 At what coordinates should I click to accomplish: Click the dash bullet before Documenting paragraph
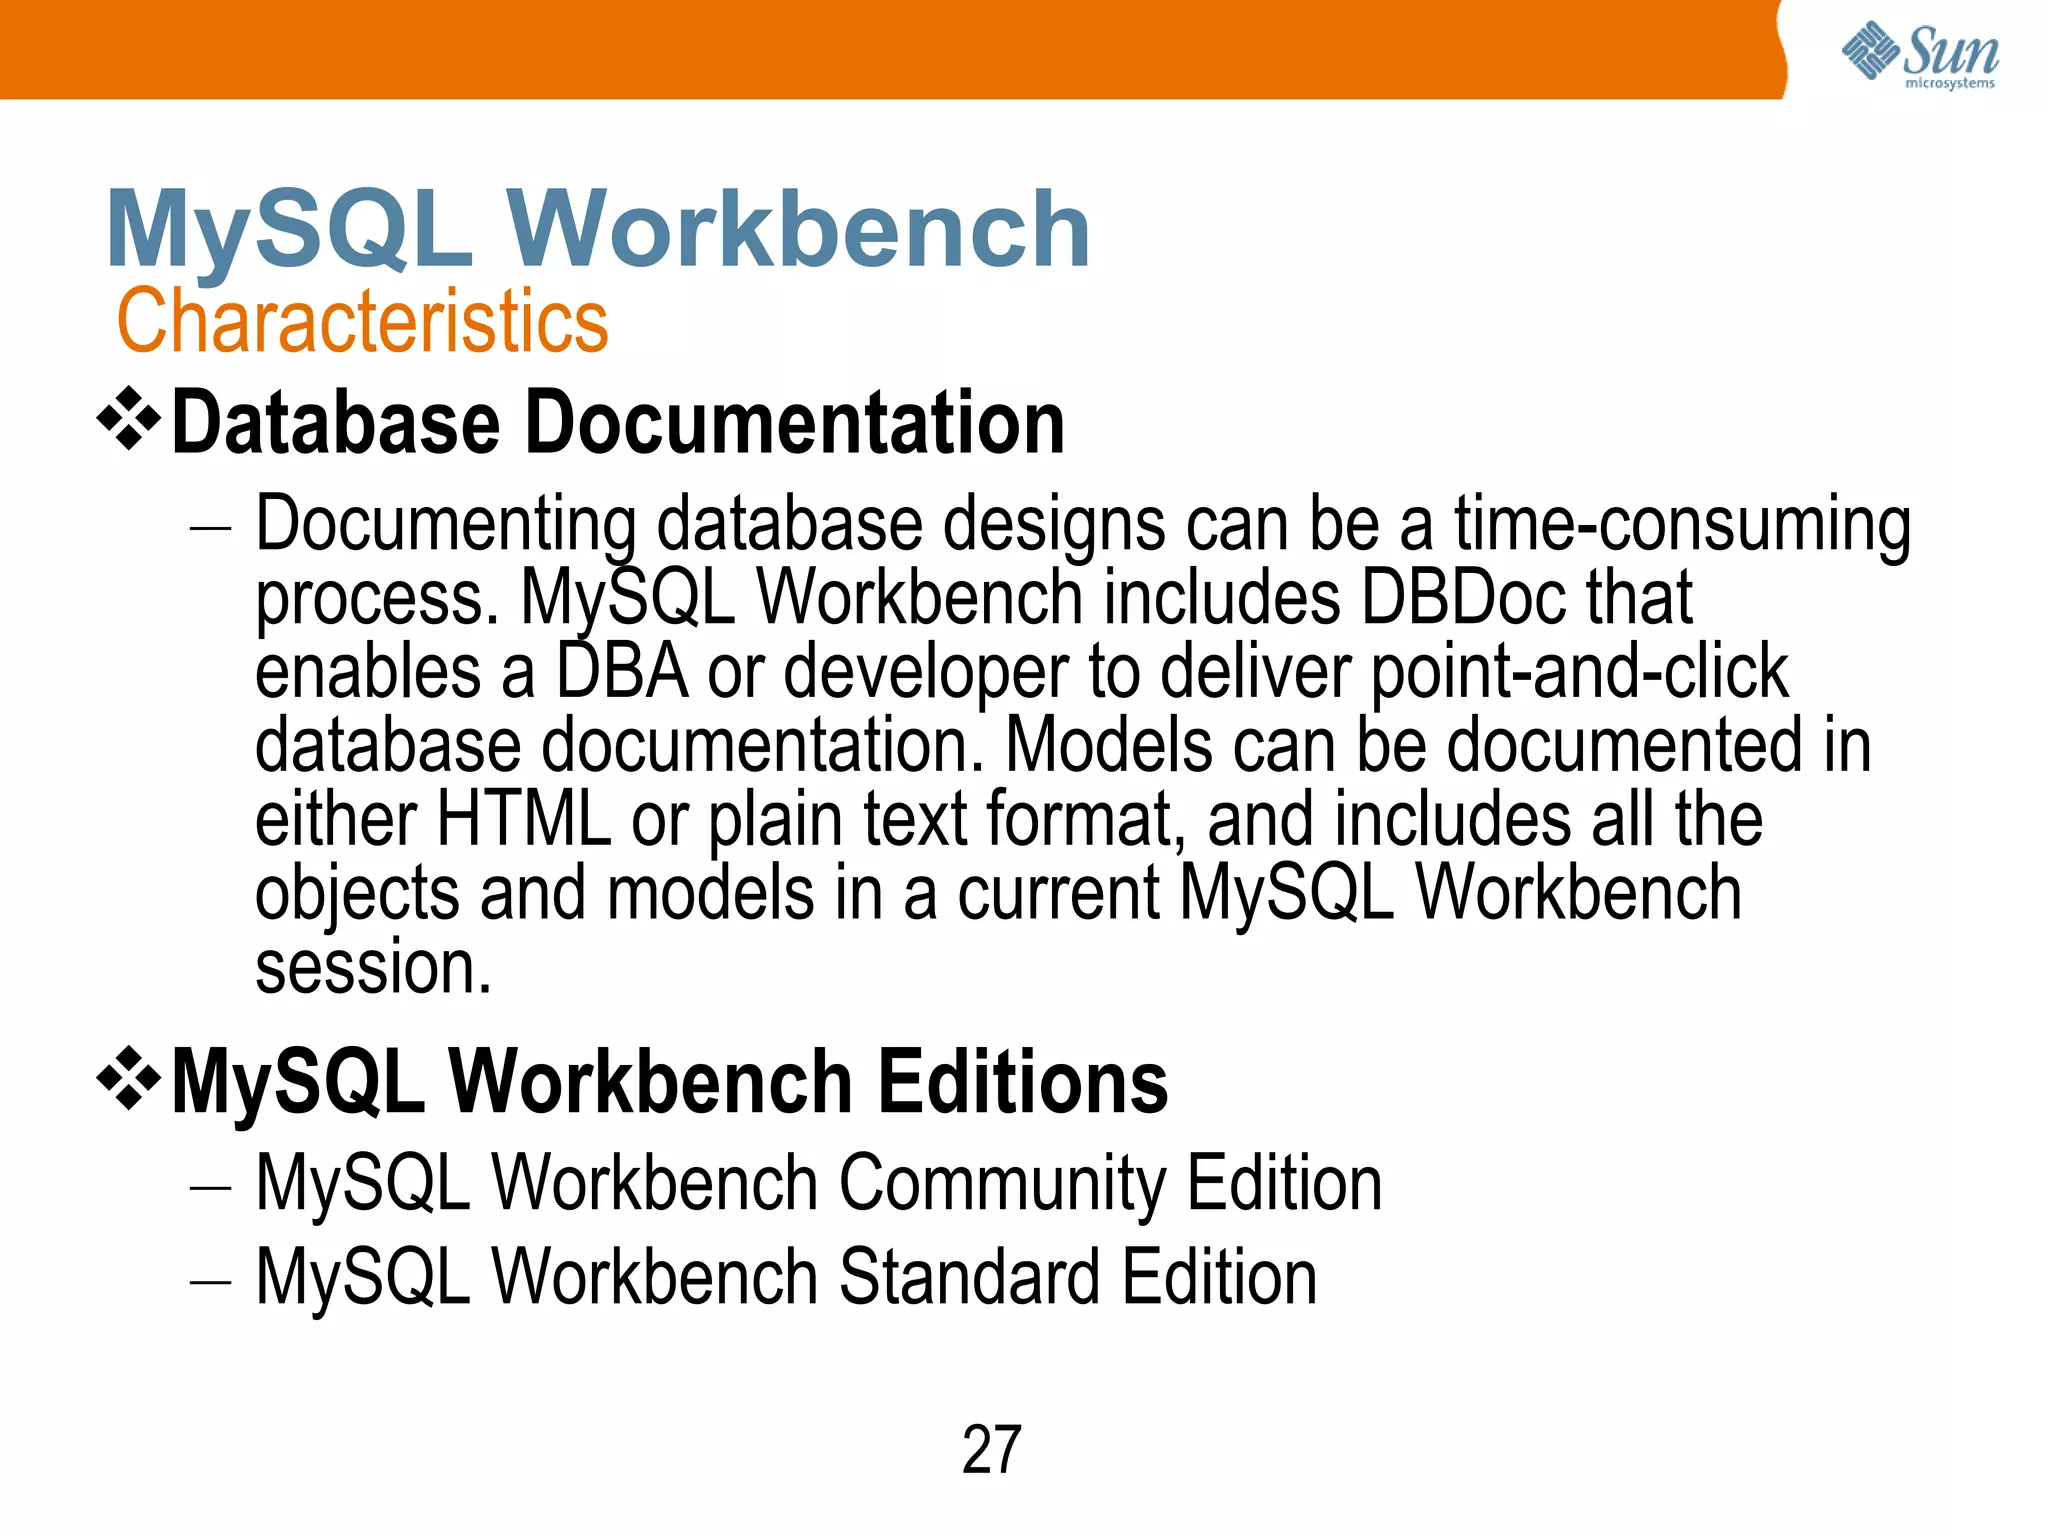[211, 529]
